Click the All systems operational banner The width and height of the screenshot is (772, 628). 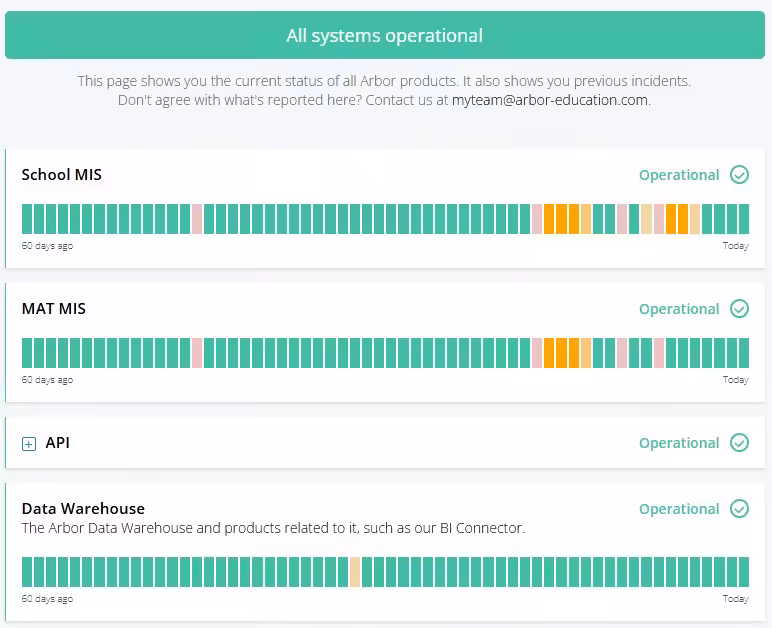click(385, 36)
